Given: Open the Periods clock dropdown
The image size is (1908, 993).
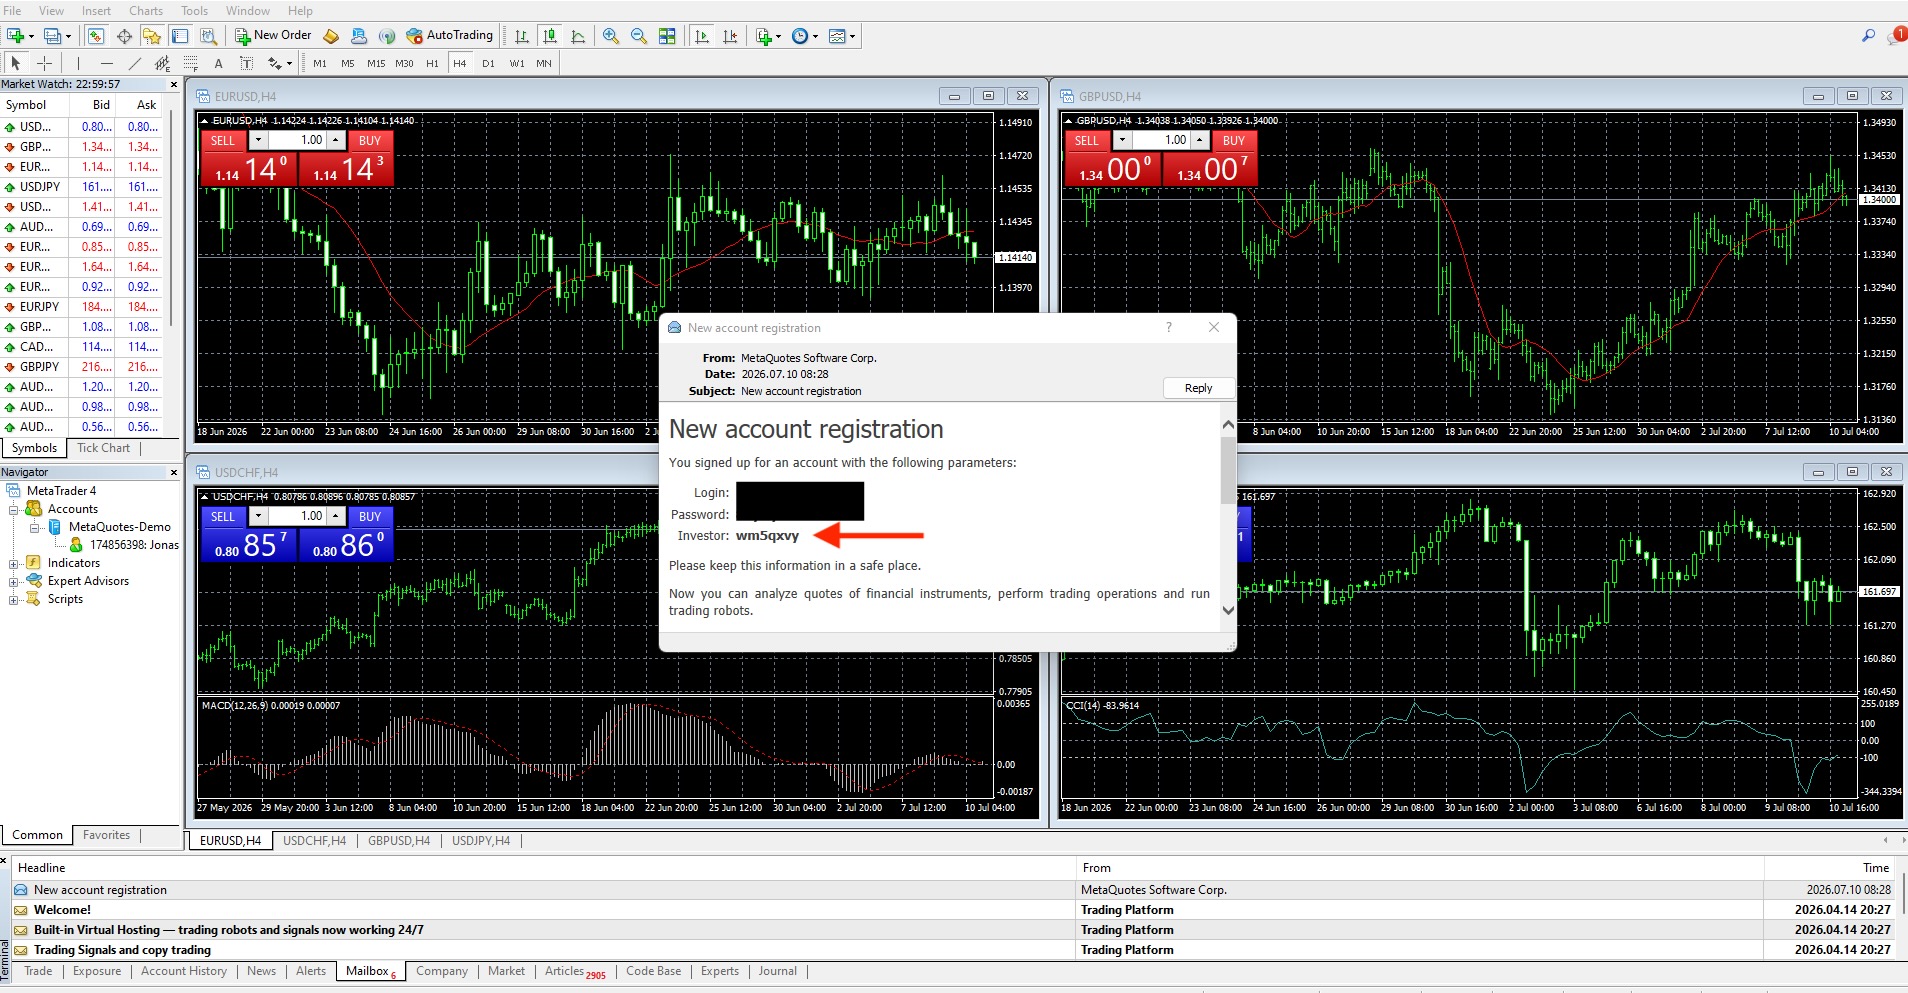Looking at the screenshot, I should click(x=815, y=36).
